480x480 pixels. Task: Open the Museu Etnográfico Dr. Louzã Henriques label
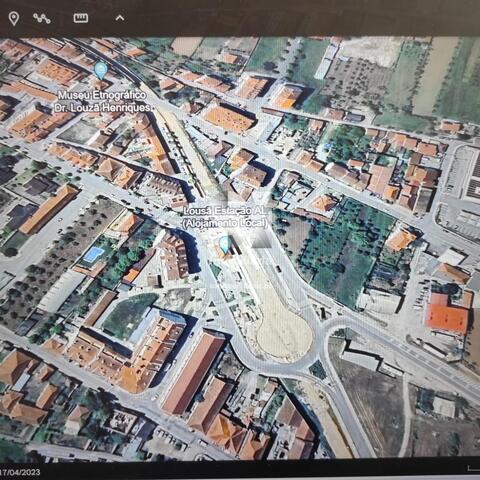[x=103, y=101]
